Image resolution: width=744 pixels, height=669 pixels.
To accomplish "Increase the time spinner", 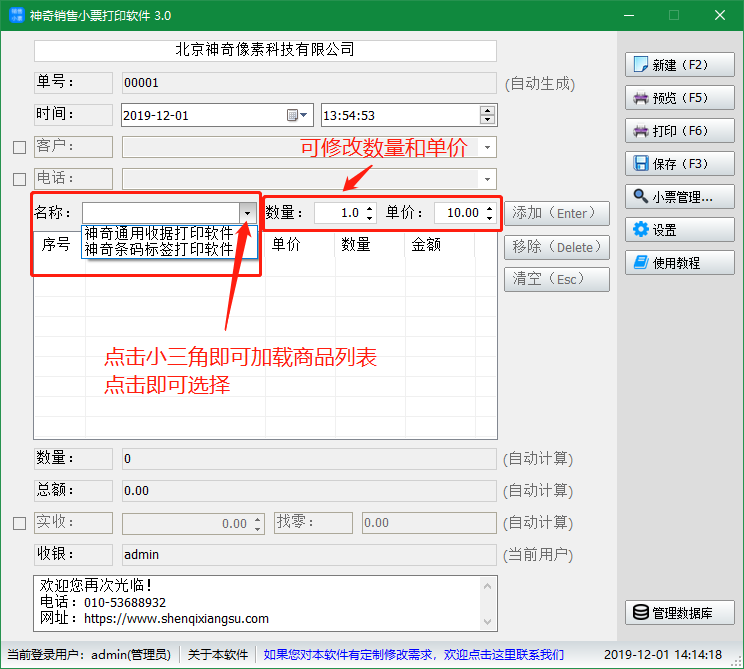I will [487, 111].
